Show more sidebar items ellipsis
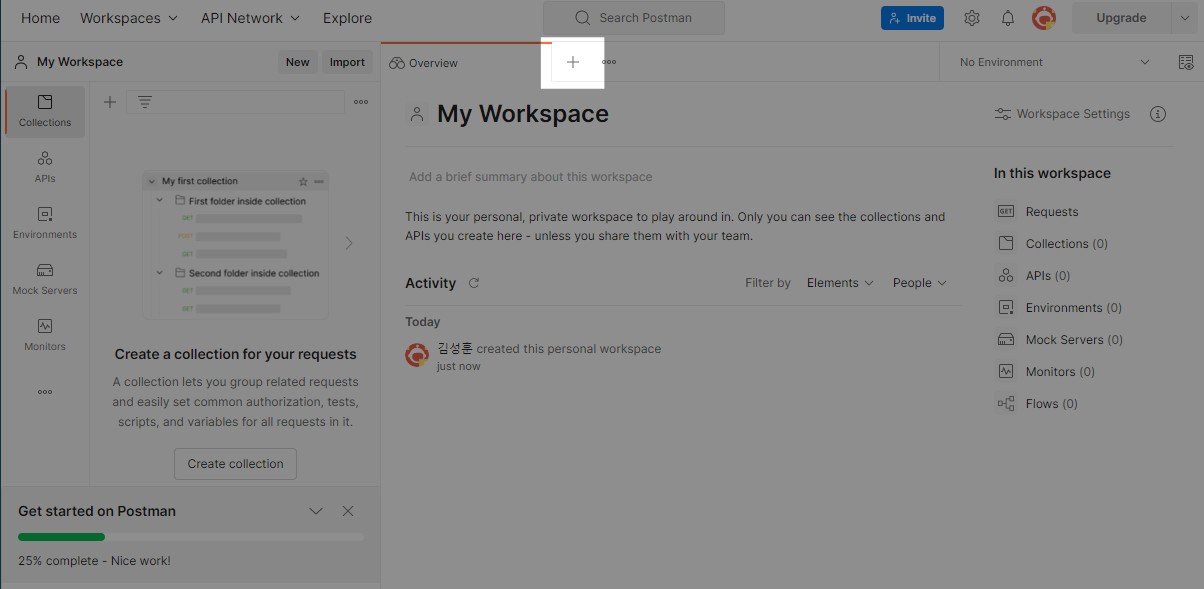The width and height of the screenshot is (1204, 589). coord(45,392)
